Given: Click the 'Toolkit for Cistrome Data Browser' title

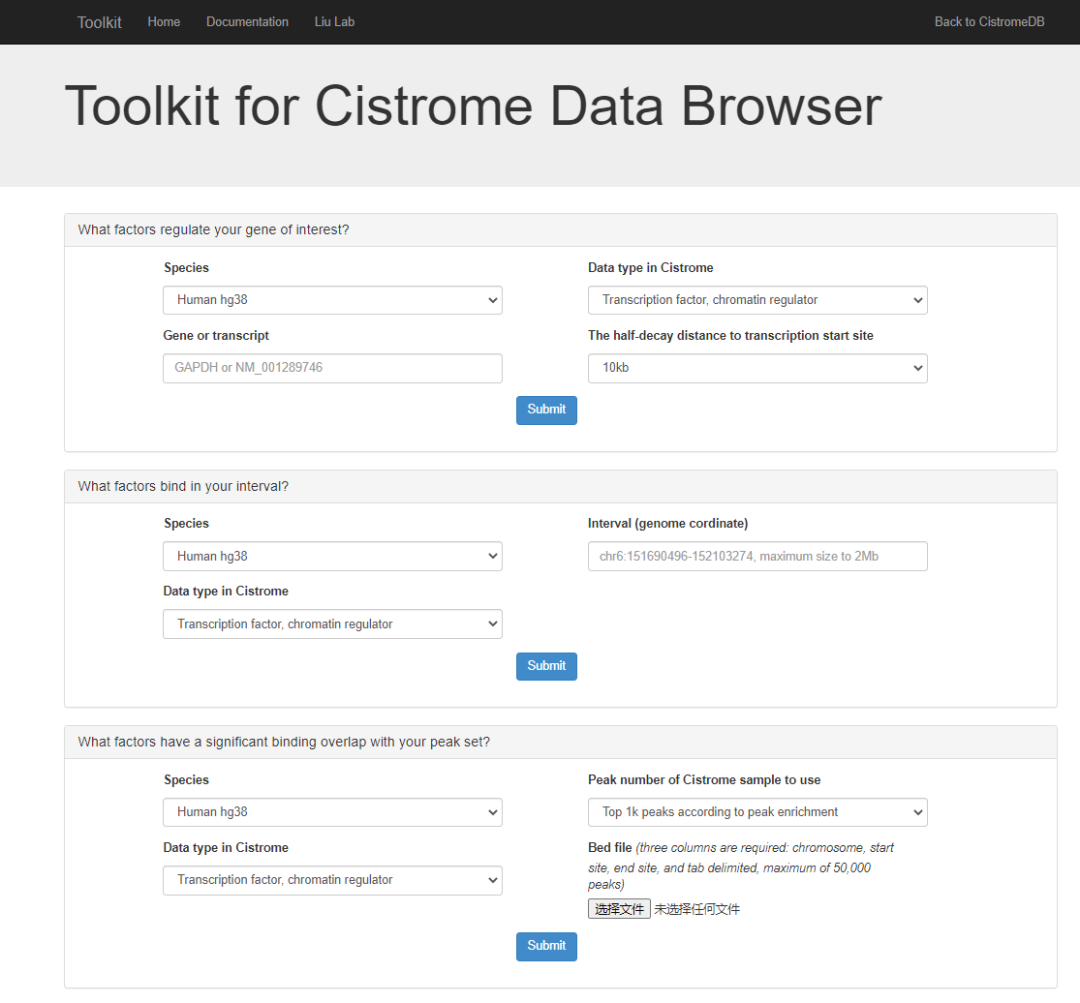Looking at the screenshot, I should (x=473, y=106).
